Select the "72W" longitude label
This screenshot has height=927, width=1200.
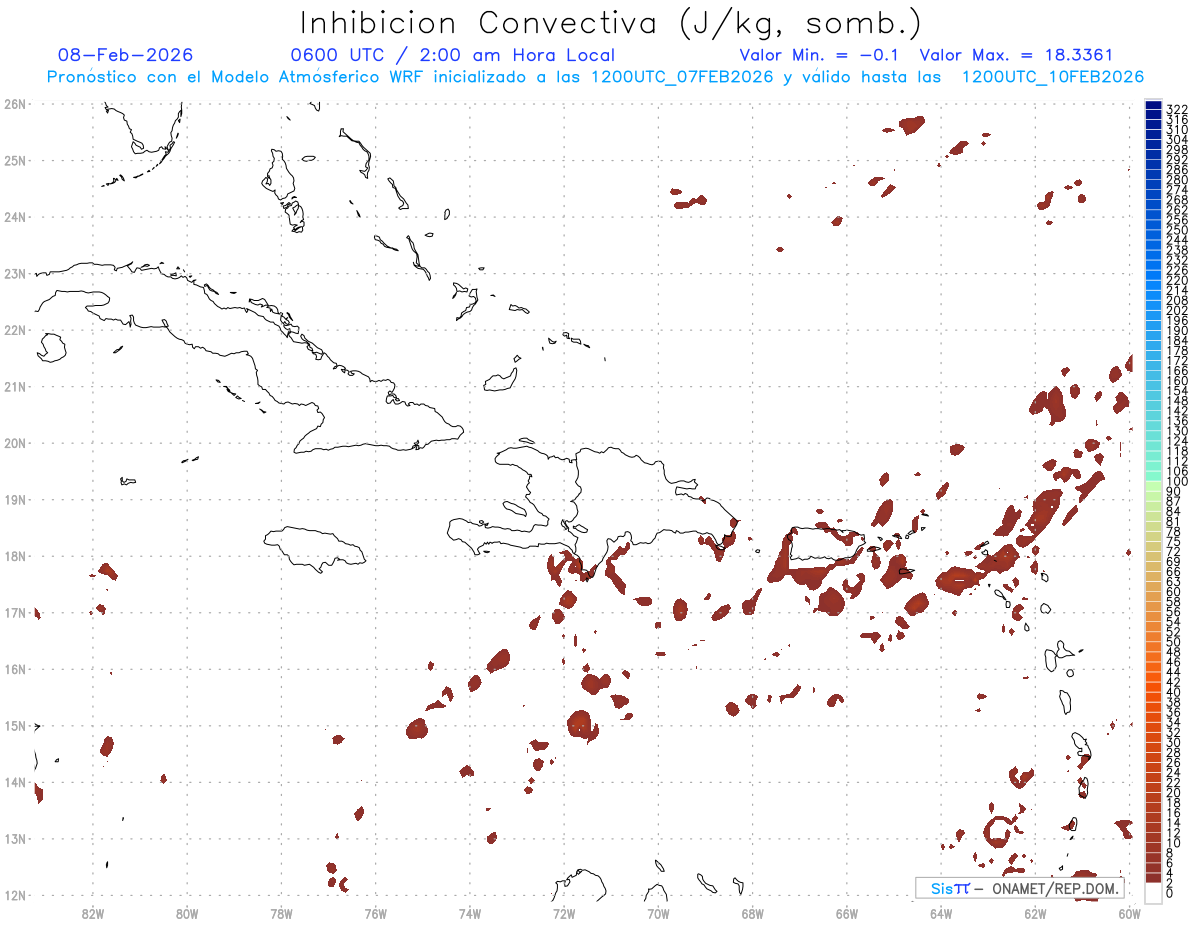[x=564, y=913]
